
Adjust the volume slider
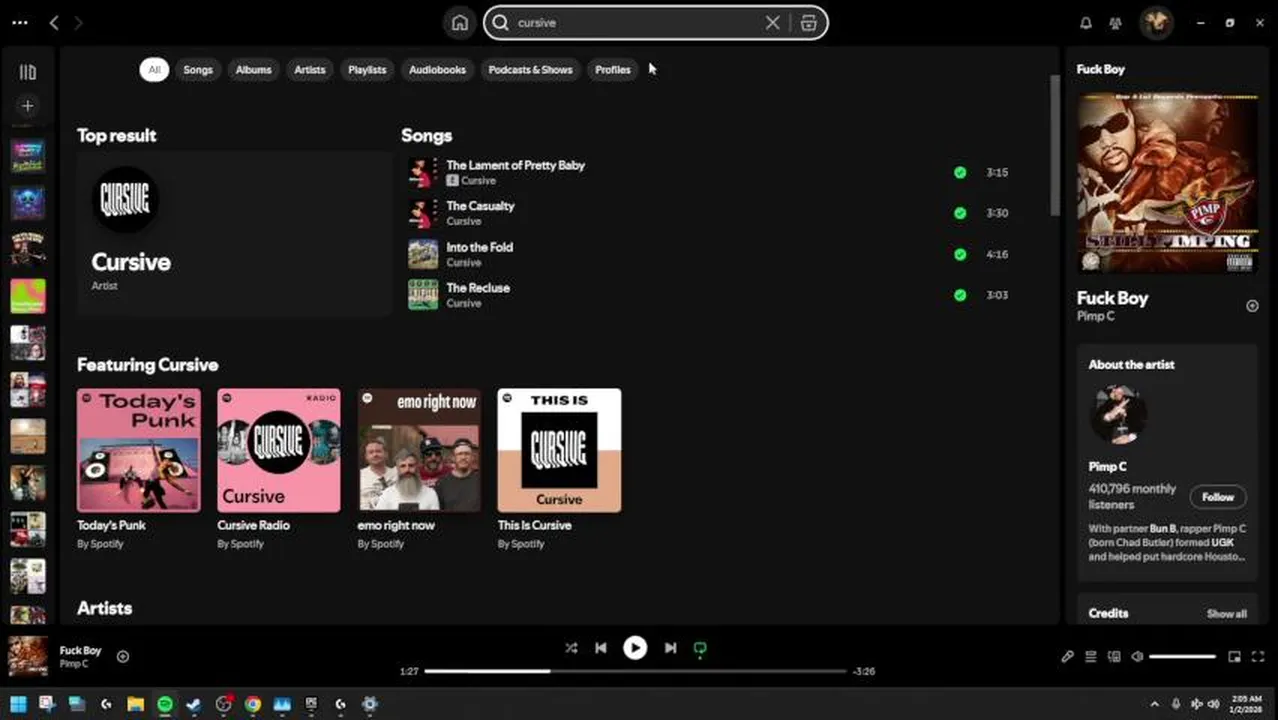[x=1182, y=657]
